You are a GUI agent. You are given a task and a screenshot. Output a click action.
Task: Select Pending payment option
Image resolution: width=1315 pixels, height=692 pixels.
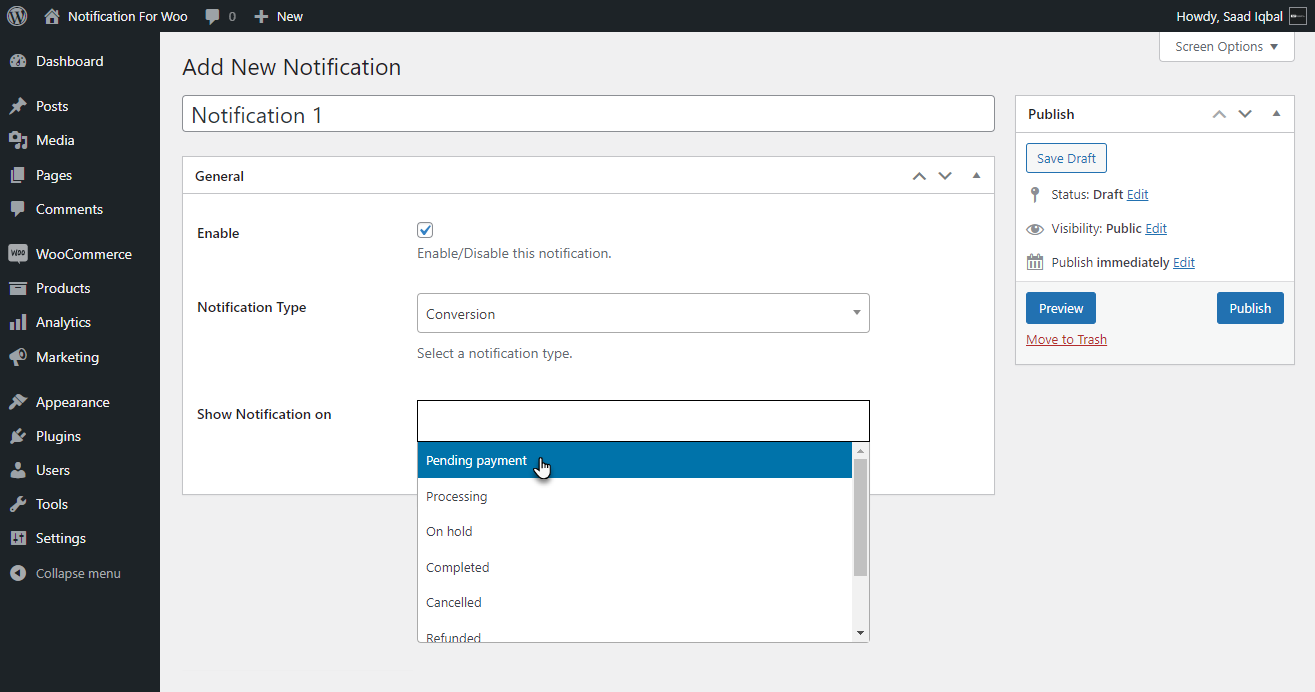(635, 460)
